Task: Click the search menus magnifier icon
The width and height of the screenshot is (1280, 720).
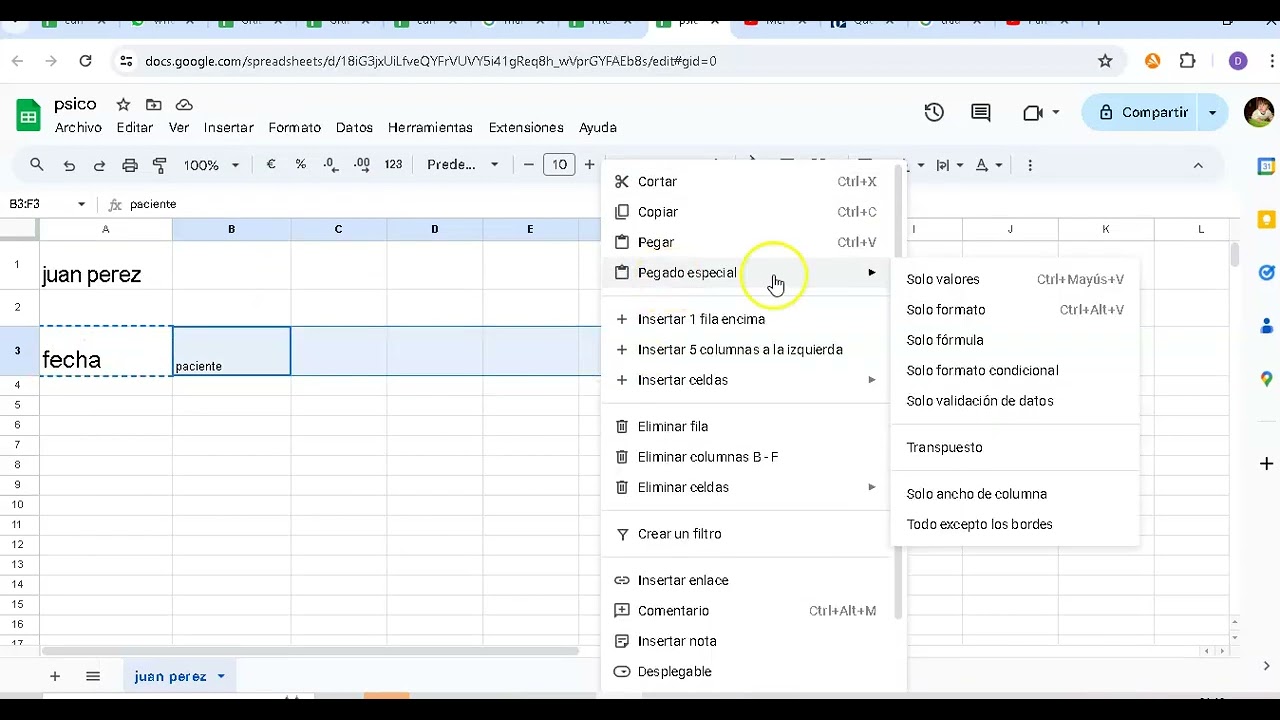Action: (x=37, y=165)
